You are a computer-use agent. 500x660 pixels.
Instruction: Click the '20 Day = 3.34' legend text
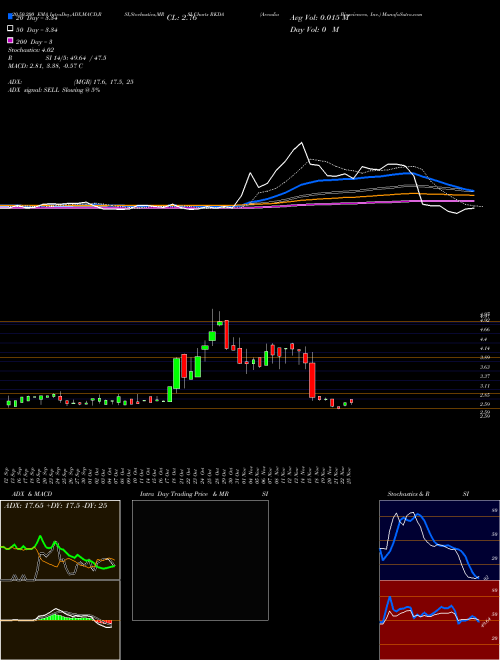click(x=36, y=18)
